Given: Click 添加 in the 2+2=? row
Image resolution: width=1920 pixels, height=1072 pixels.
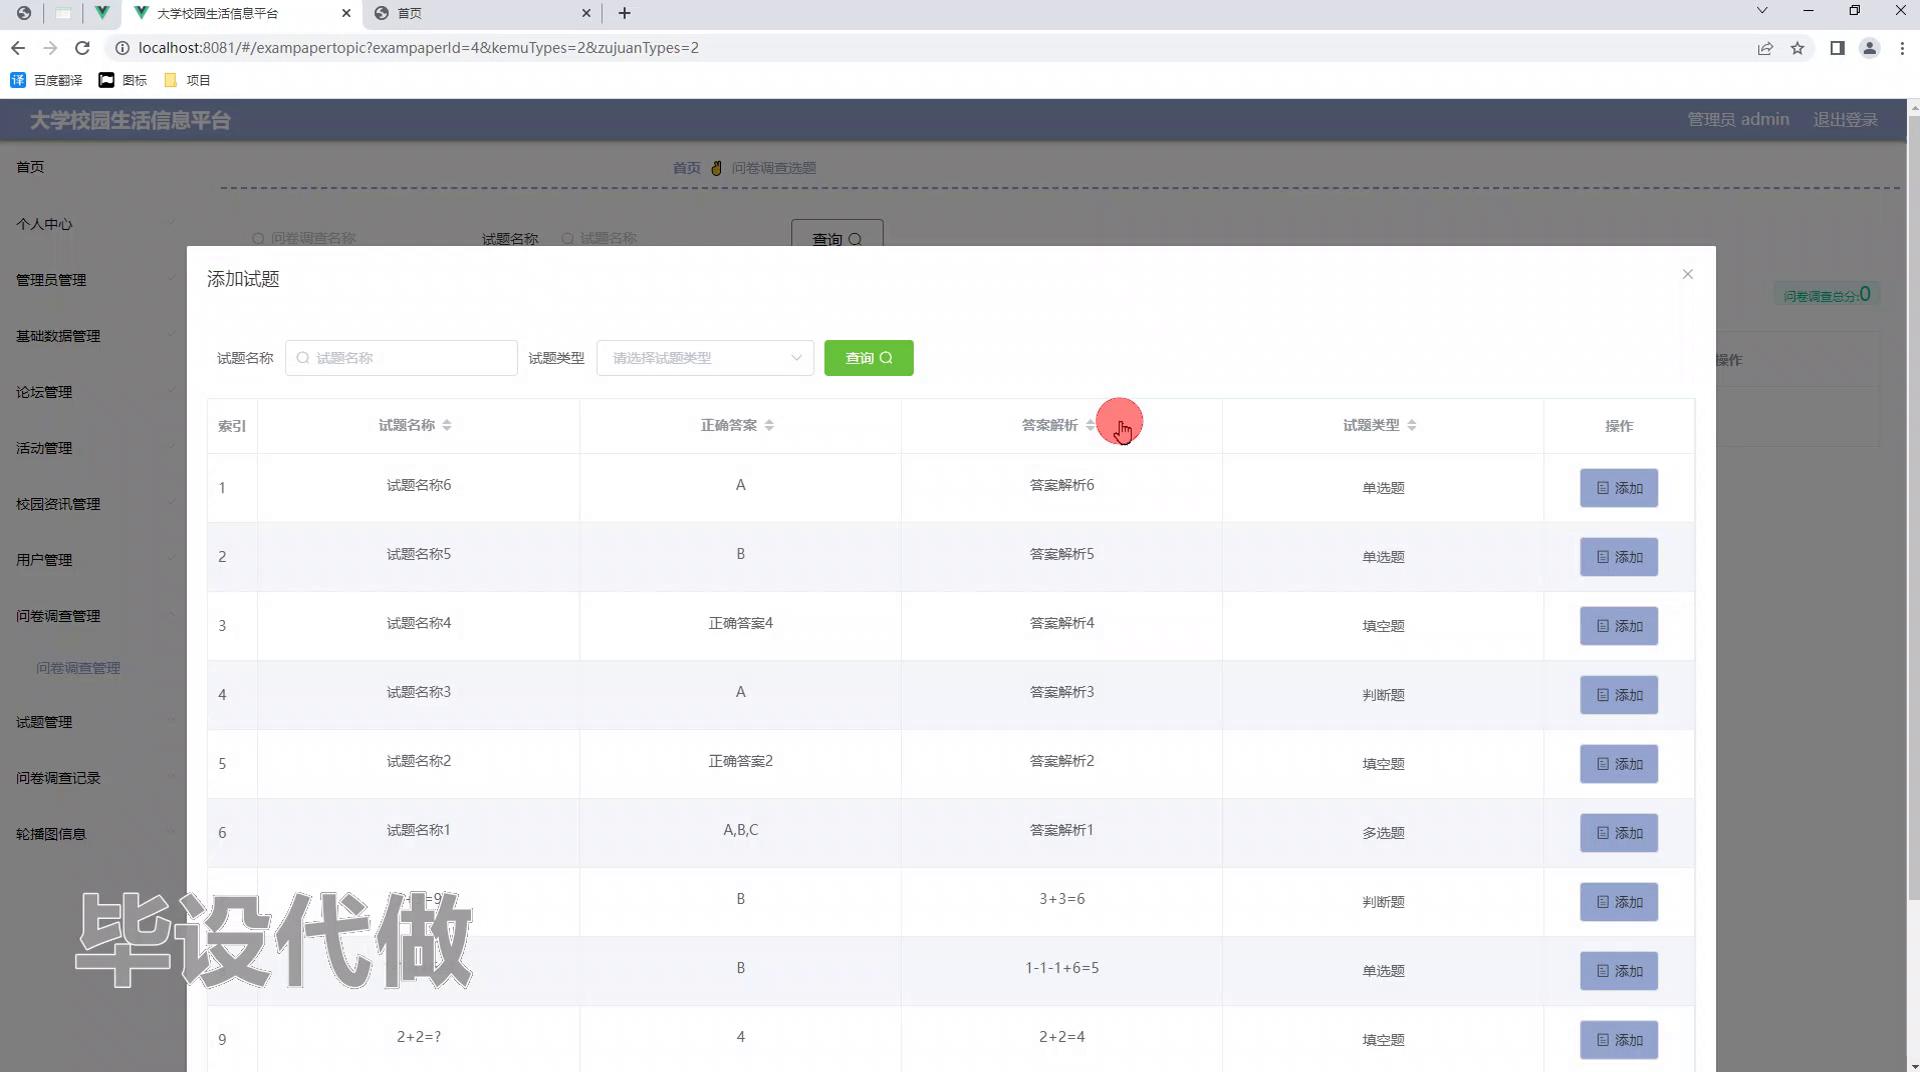Looking at the screenshot, I should coord(1618,1040).
